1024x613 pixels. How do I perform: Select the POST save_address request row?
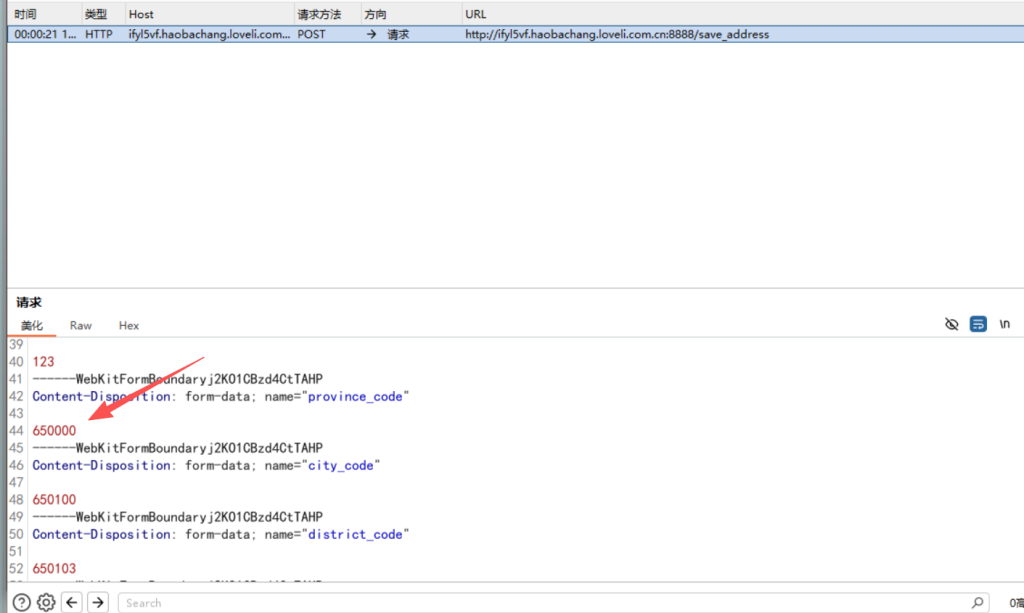point(400,34)
